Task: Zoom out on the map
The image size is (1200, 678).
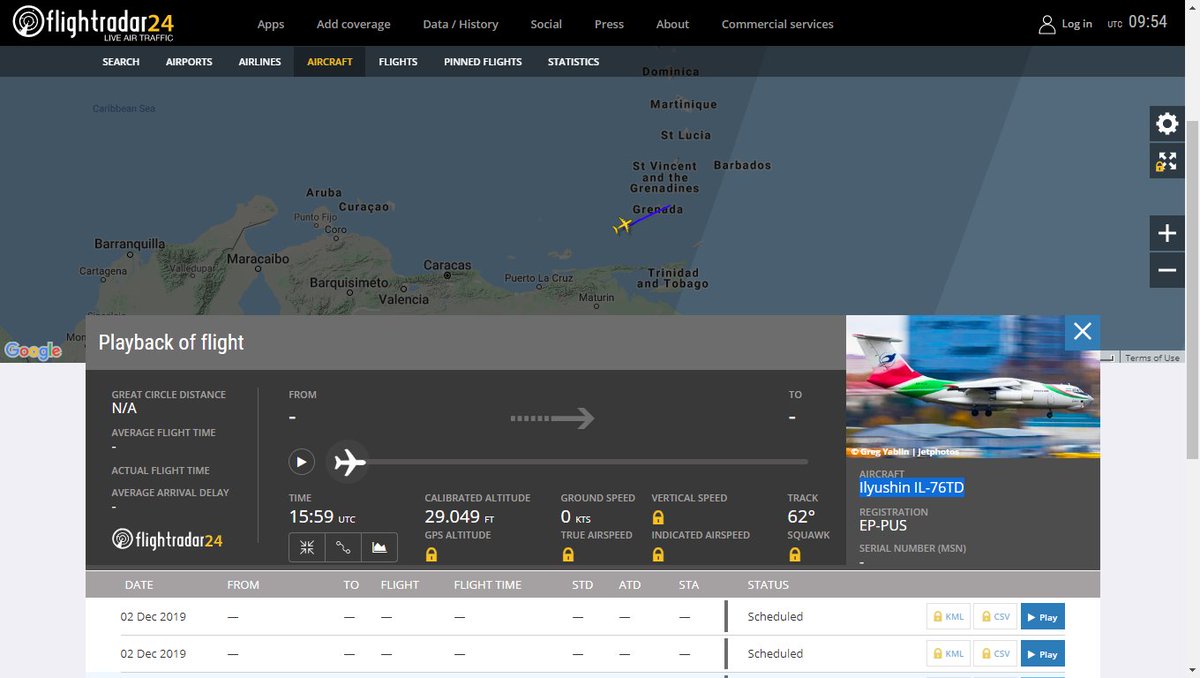Action: (1167, 270)
